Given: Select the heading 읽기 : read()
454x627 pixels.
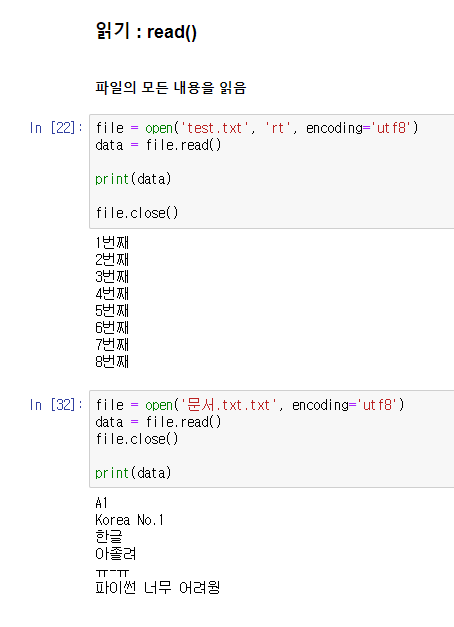Looking at the screenshot, I should click(146, 32).
